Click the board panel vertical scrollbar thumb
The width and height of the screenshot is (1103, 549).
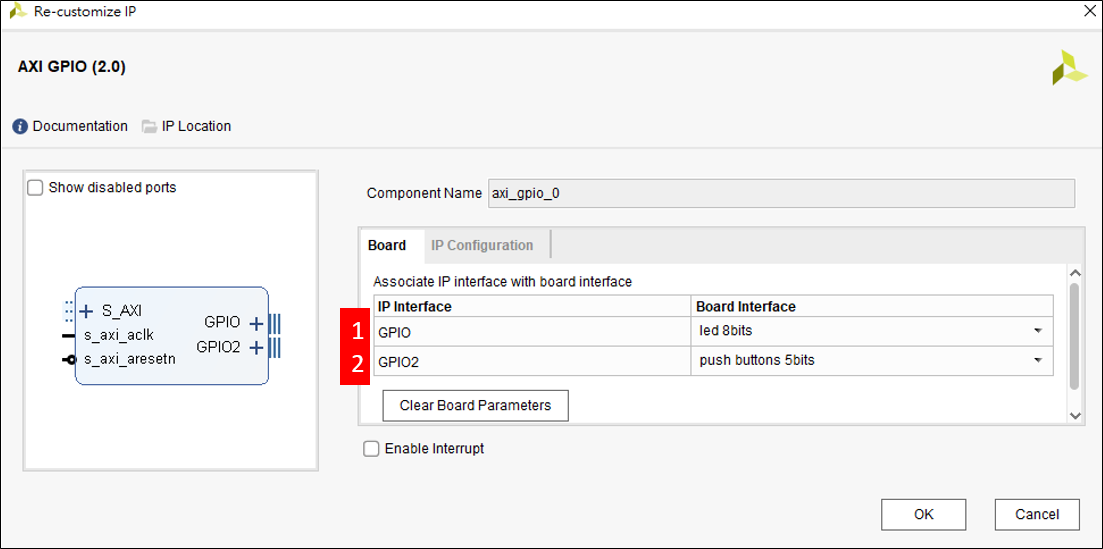click(1073, 336)
